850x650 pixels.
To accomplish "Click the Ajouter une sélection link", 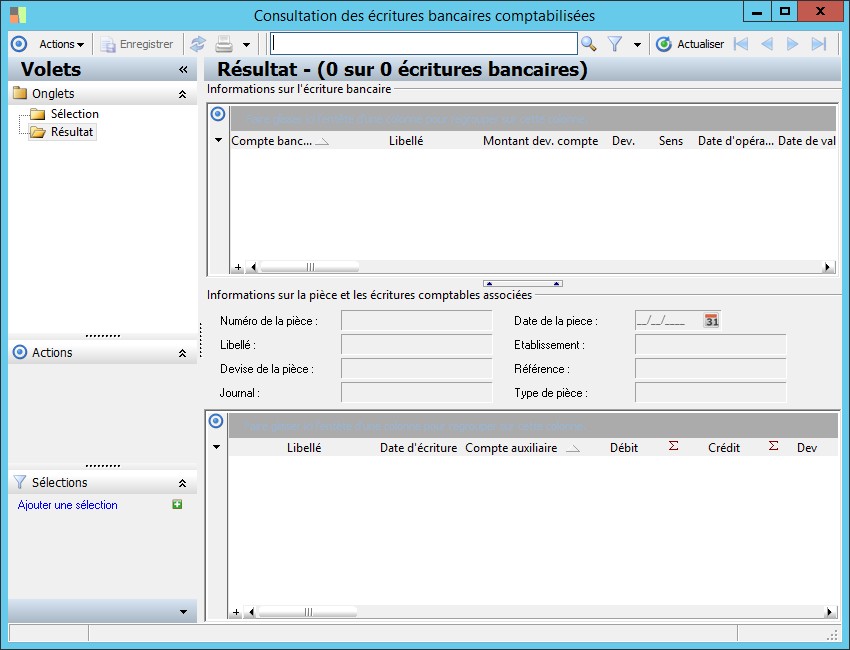I will (x=68, y=505).
